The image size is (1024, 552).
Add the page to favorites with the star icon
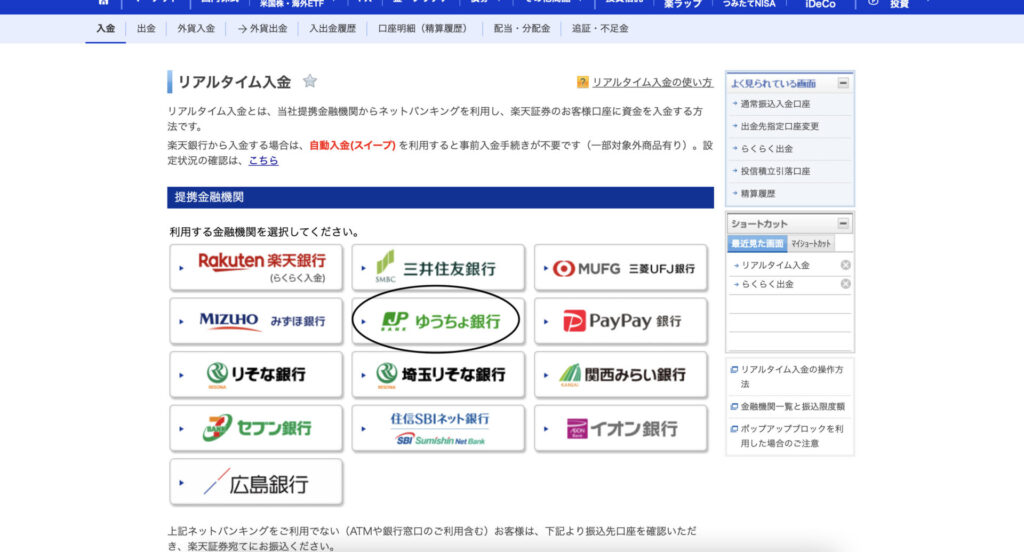coord(310,81)
